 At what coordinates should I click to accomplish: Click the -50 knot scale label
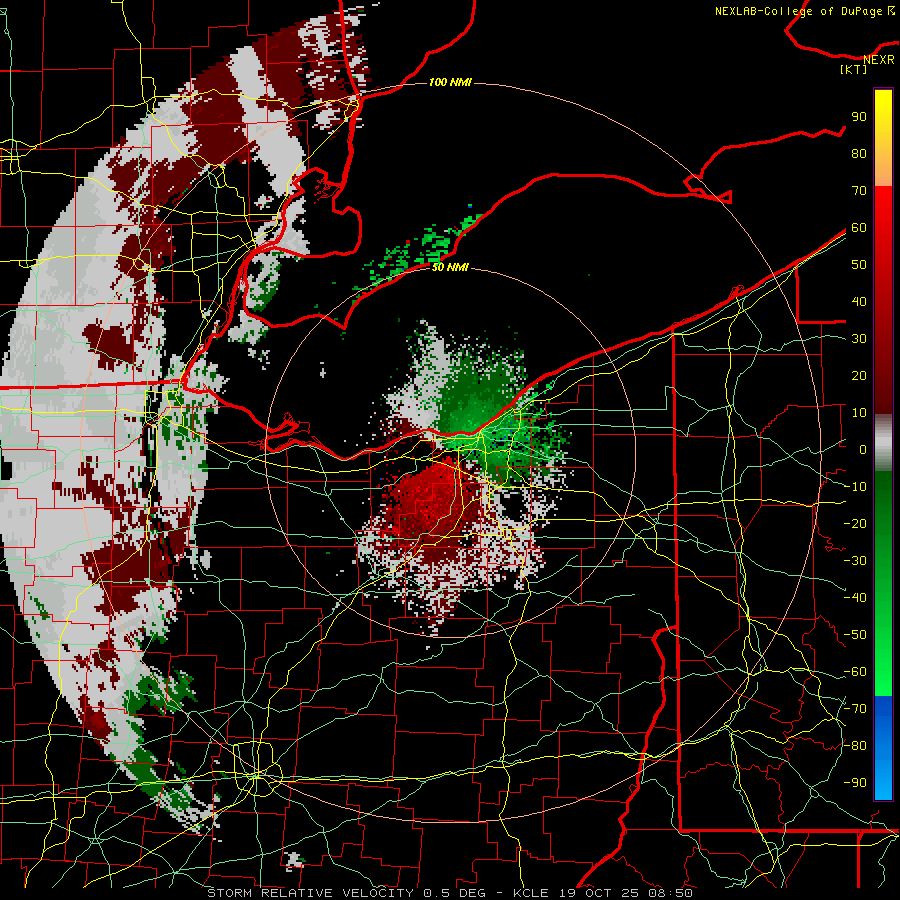point(855,635)
